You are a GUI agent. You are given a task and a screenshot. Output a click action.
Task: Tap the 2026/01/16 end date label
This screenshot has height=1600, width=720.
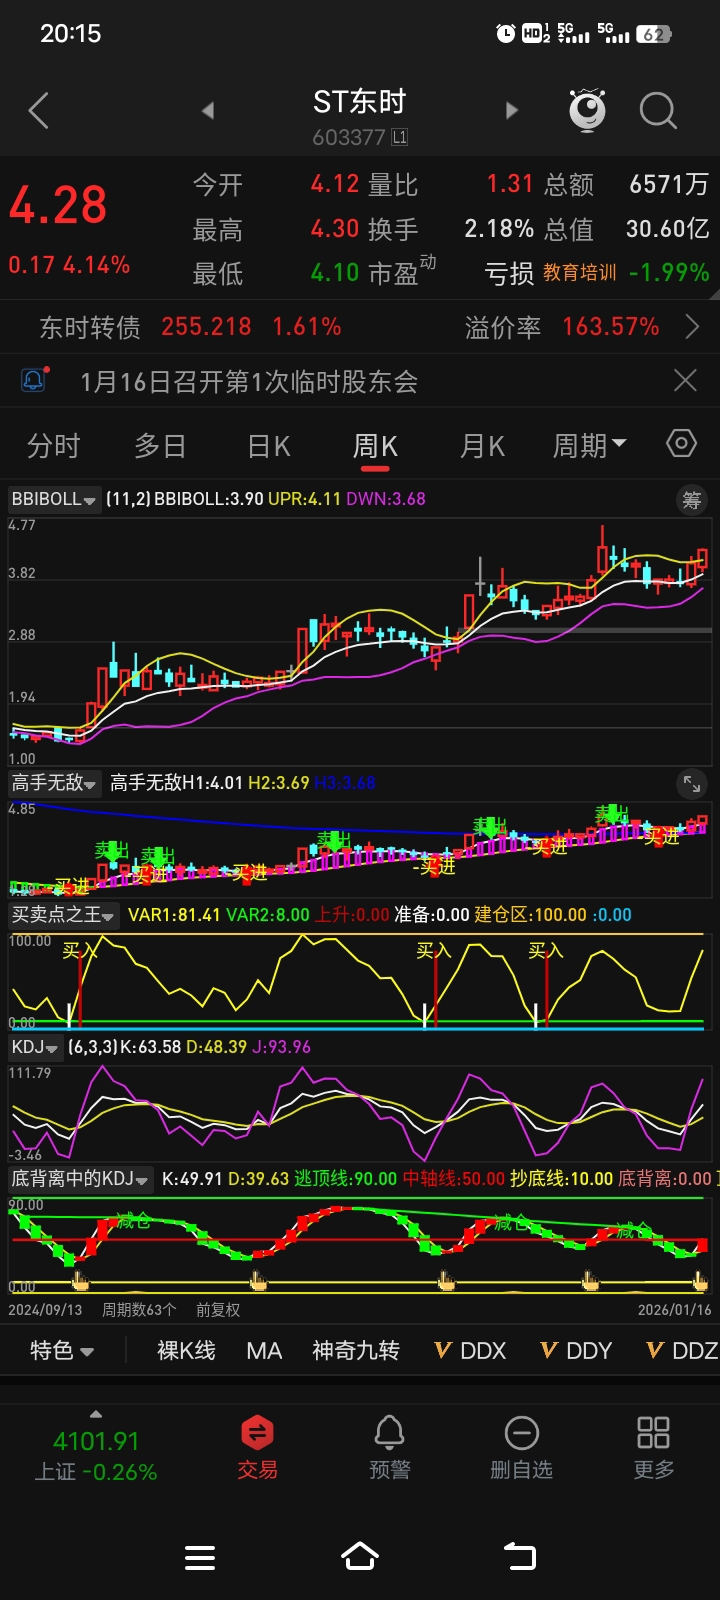coord(675,1310)
